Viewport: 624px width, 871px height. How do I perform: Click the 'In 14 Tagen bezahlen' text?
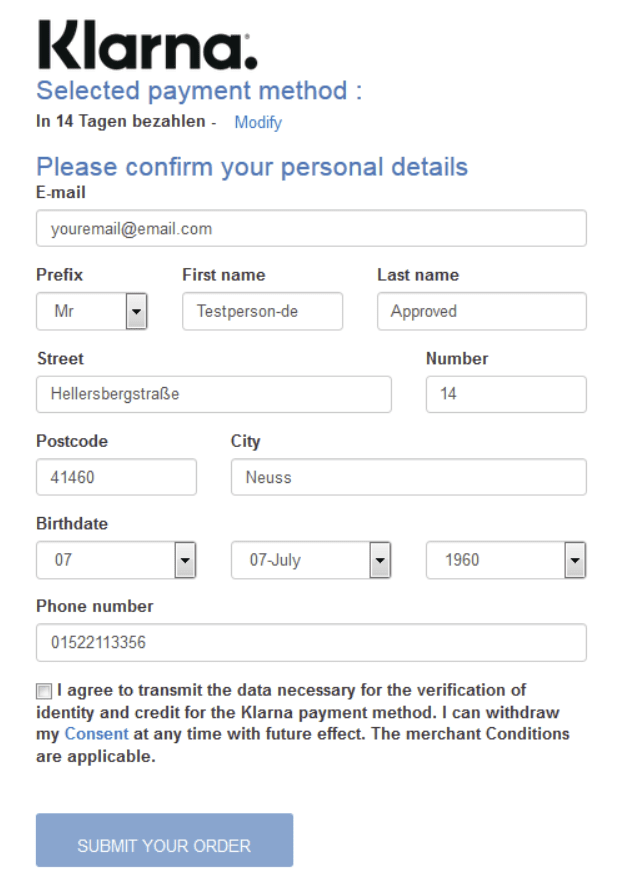121,122
